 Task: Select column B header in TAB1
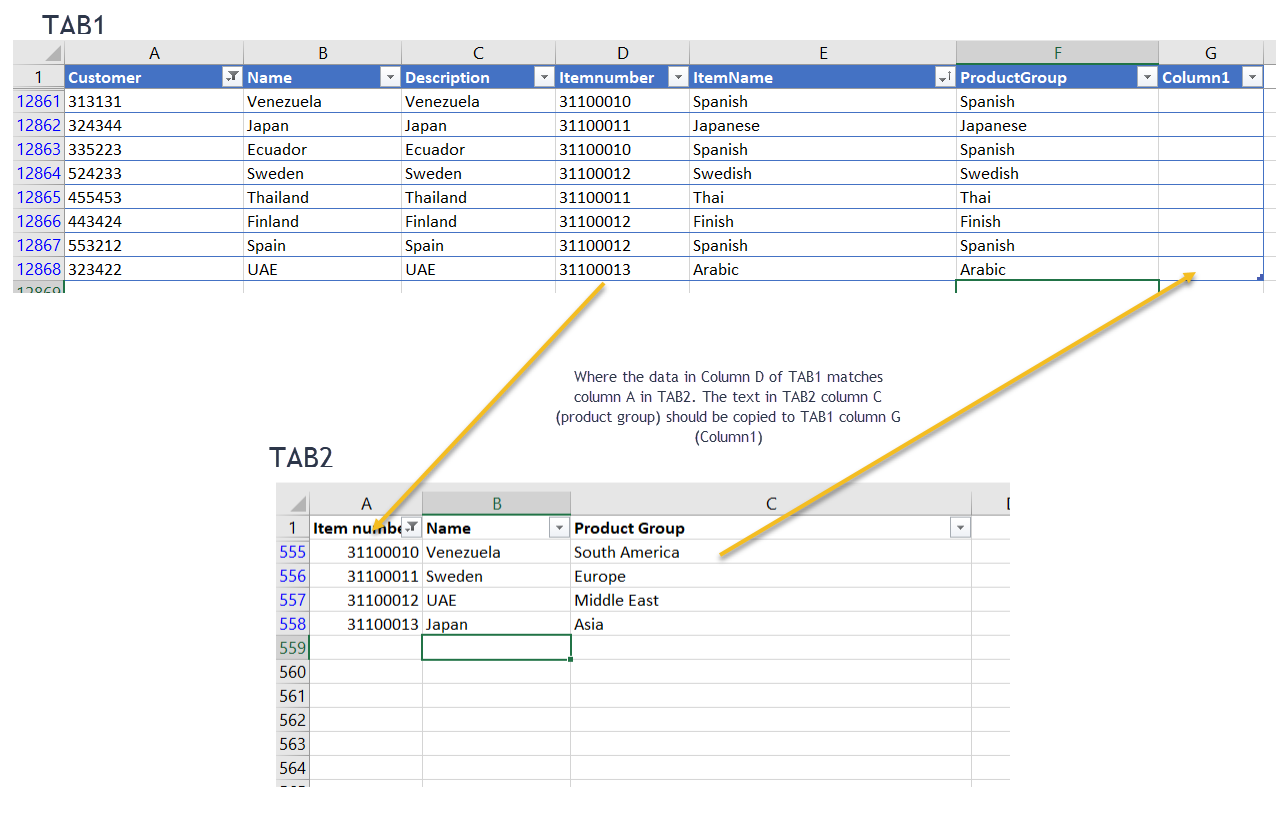click(x=322, y=53)
